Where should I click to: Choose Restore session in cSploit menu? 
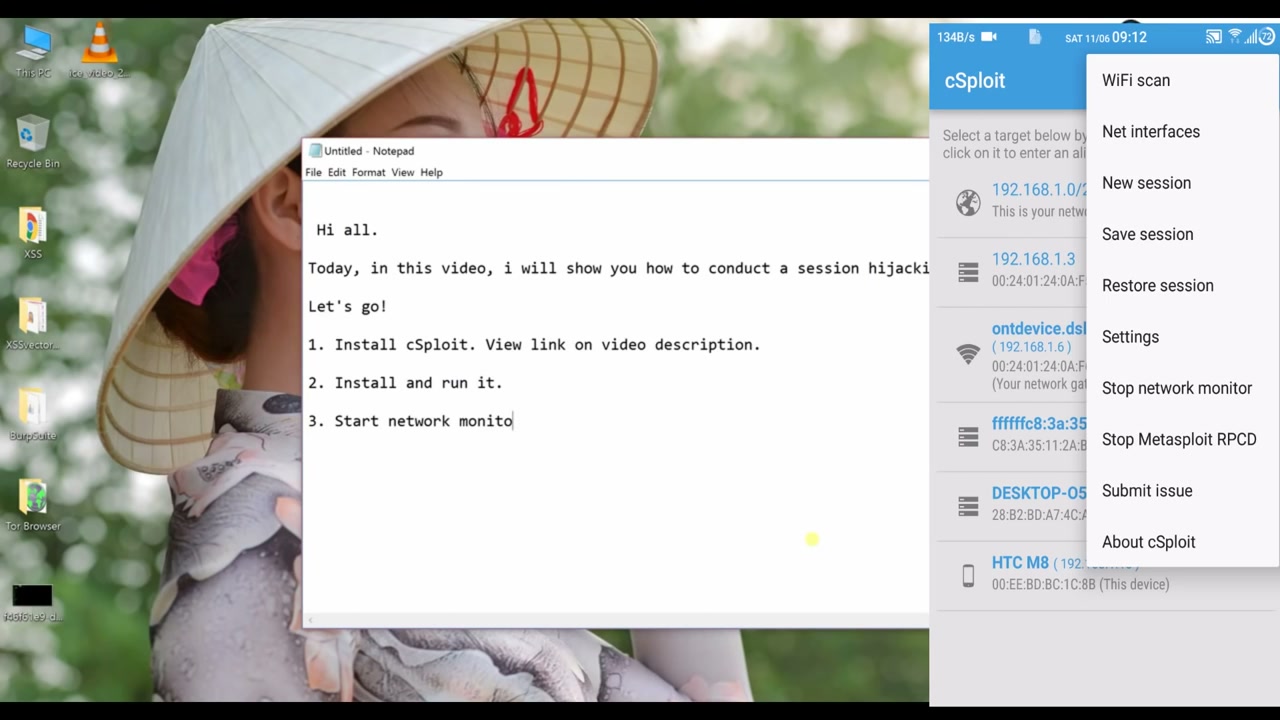pos(1182,285)
